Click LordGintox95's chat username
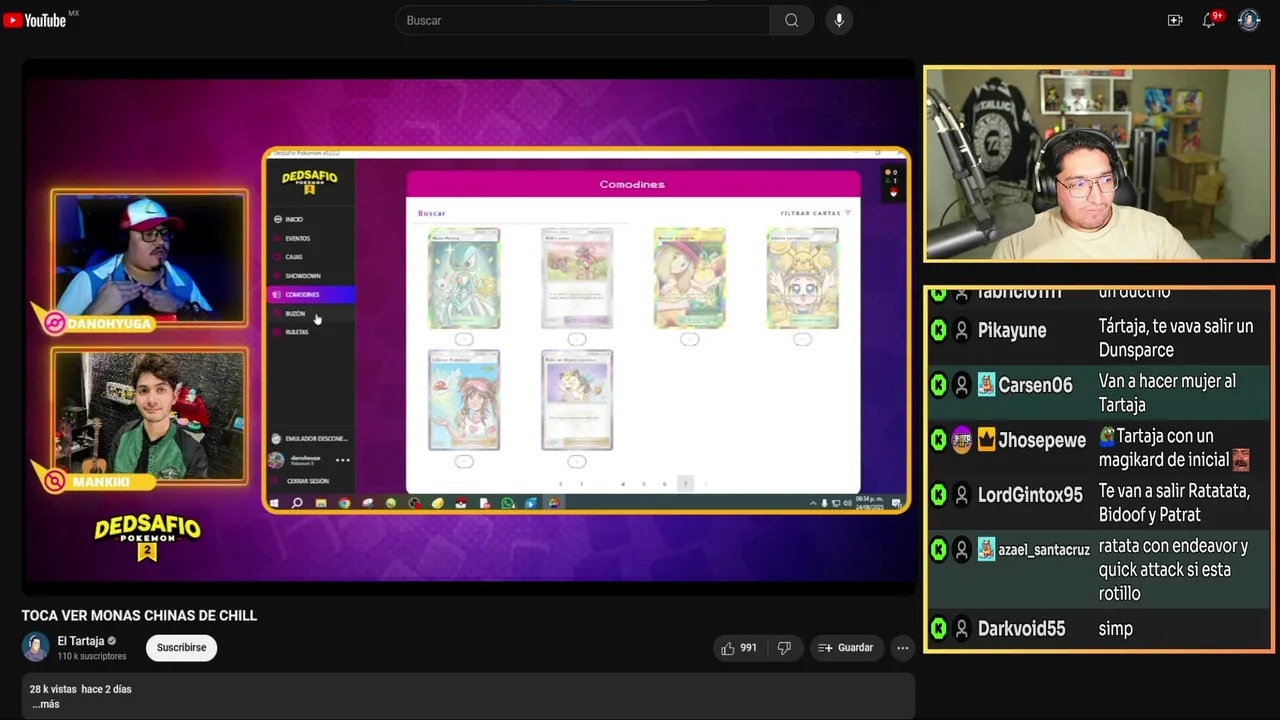1280x720 pixels. point(1030,495)
